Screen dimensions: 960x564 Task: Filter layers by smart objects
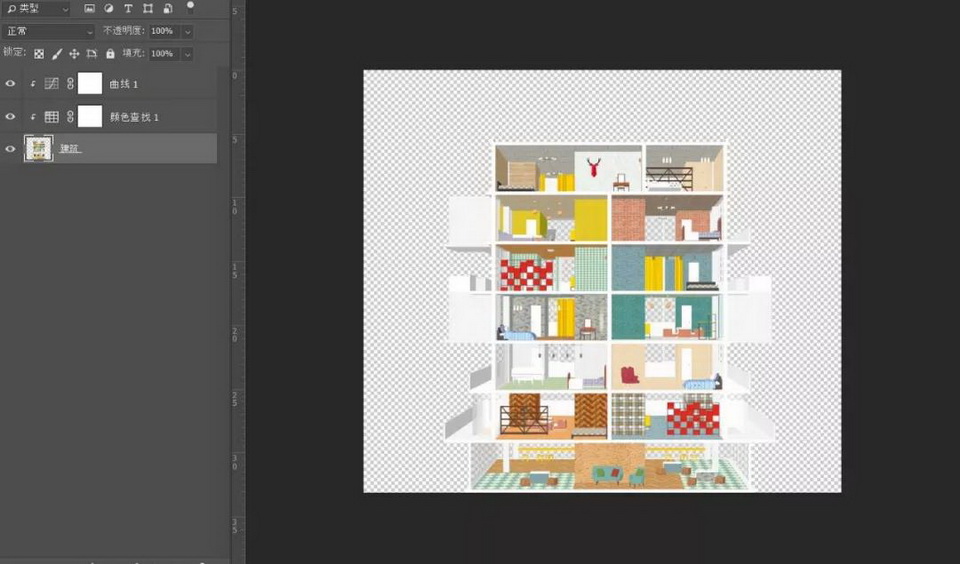(167, 9)
